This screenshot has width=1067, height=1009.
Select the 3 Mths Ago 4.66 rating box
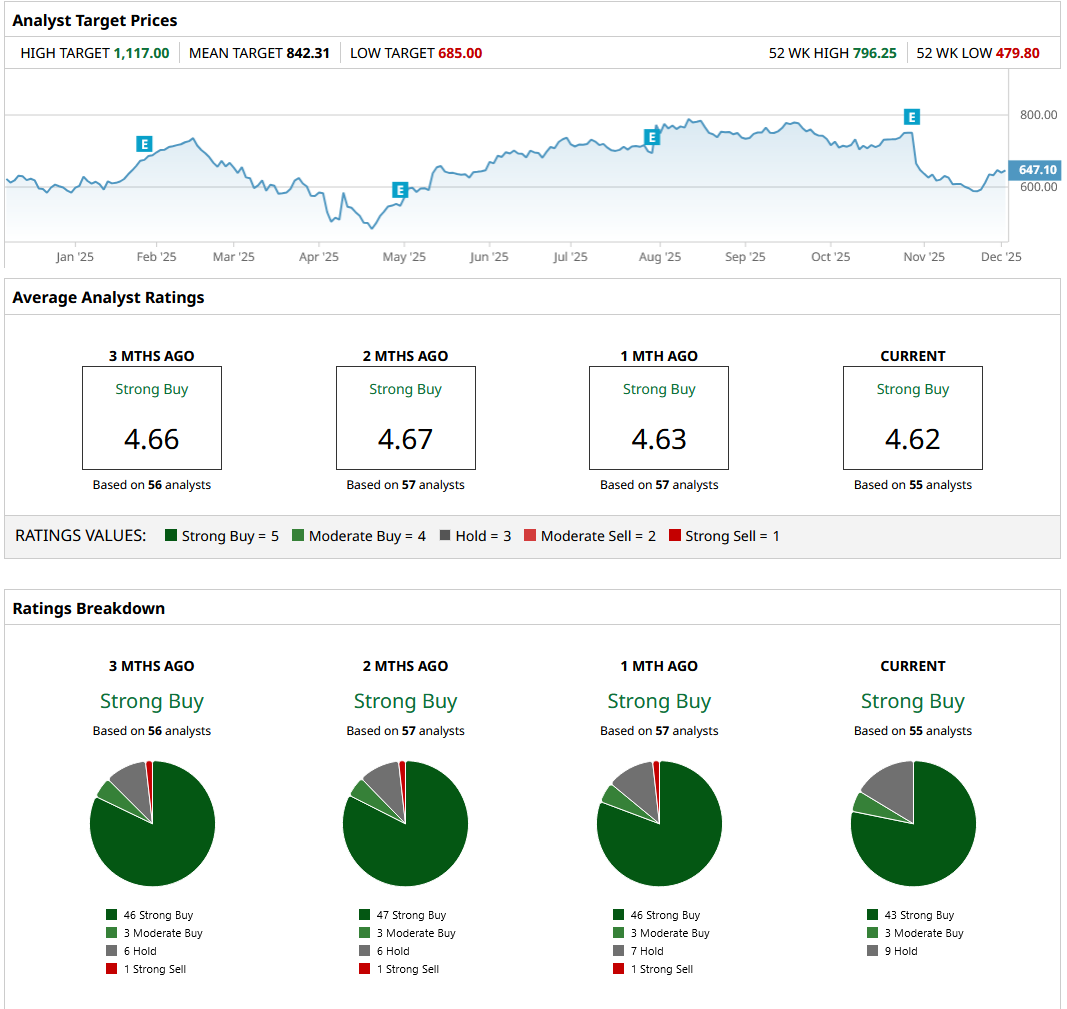152,418
